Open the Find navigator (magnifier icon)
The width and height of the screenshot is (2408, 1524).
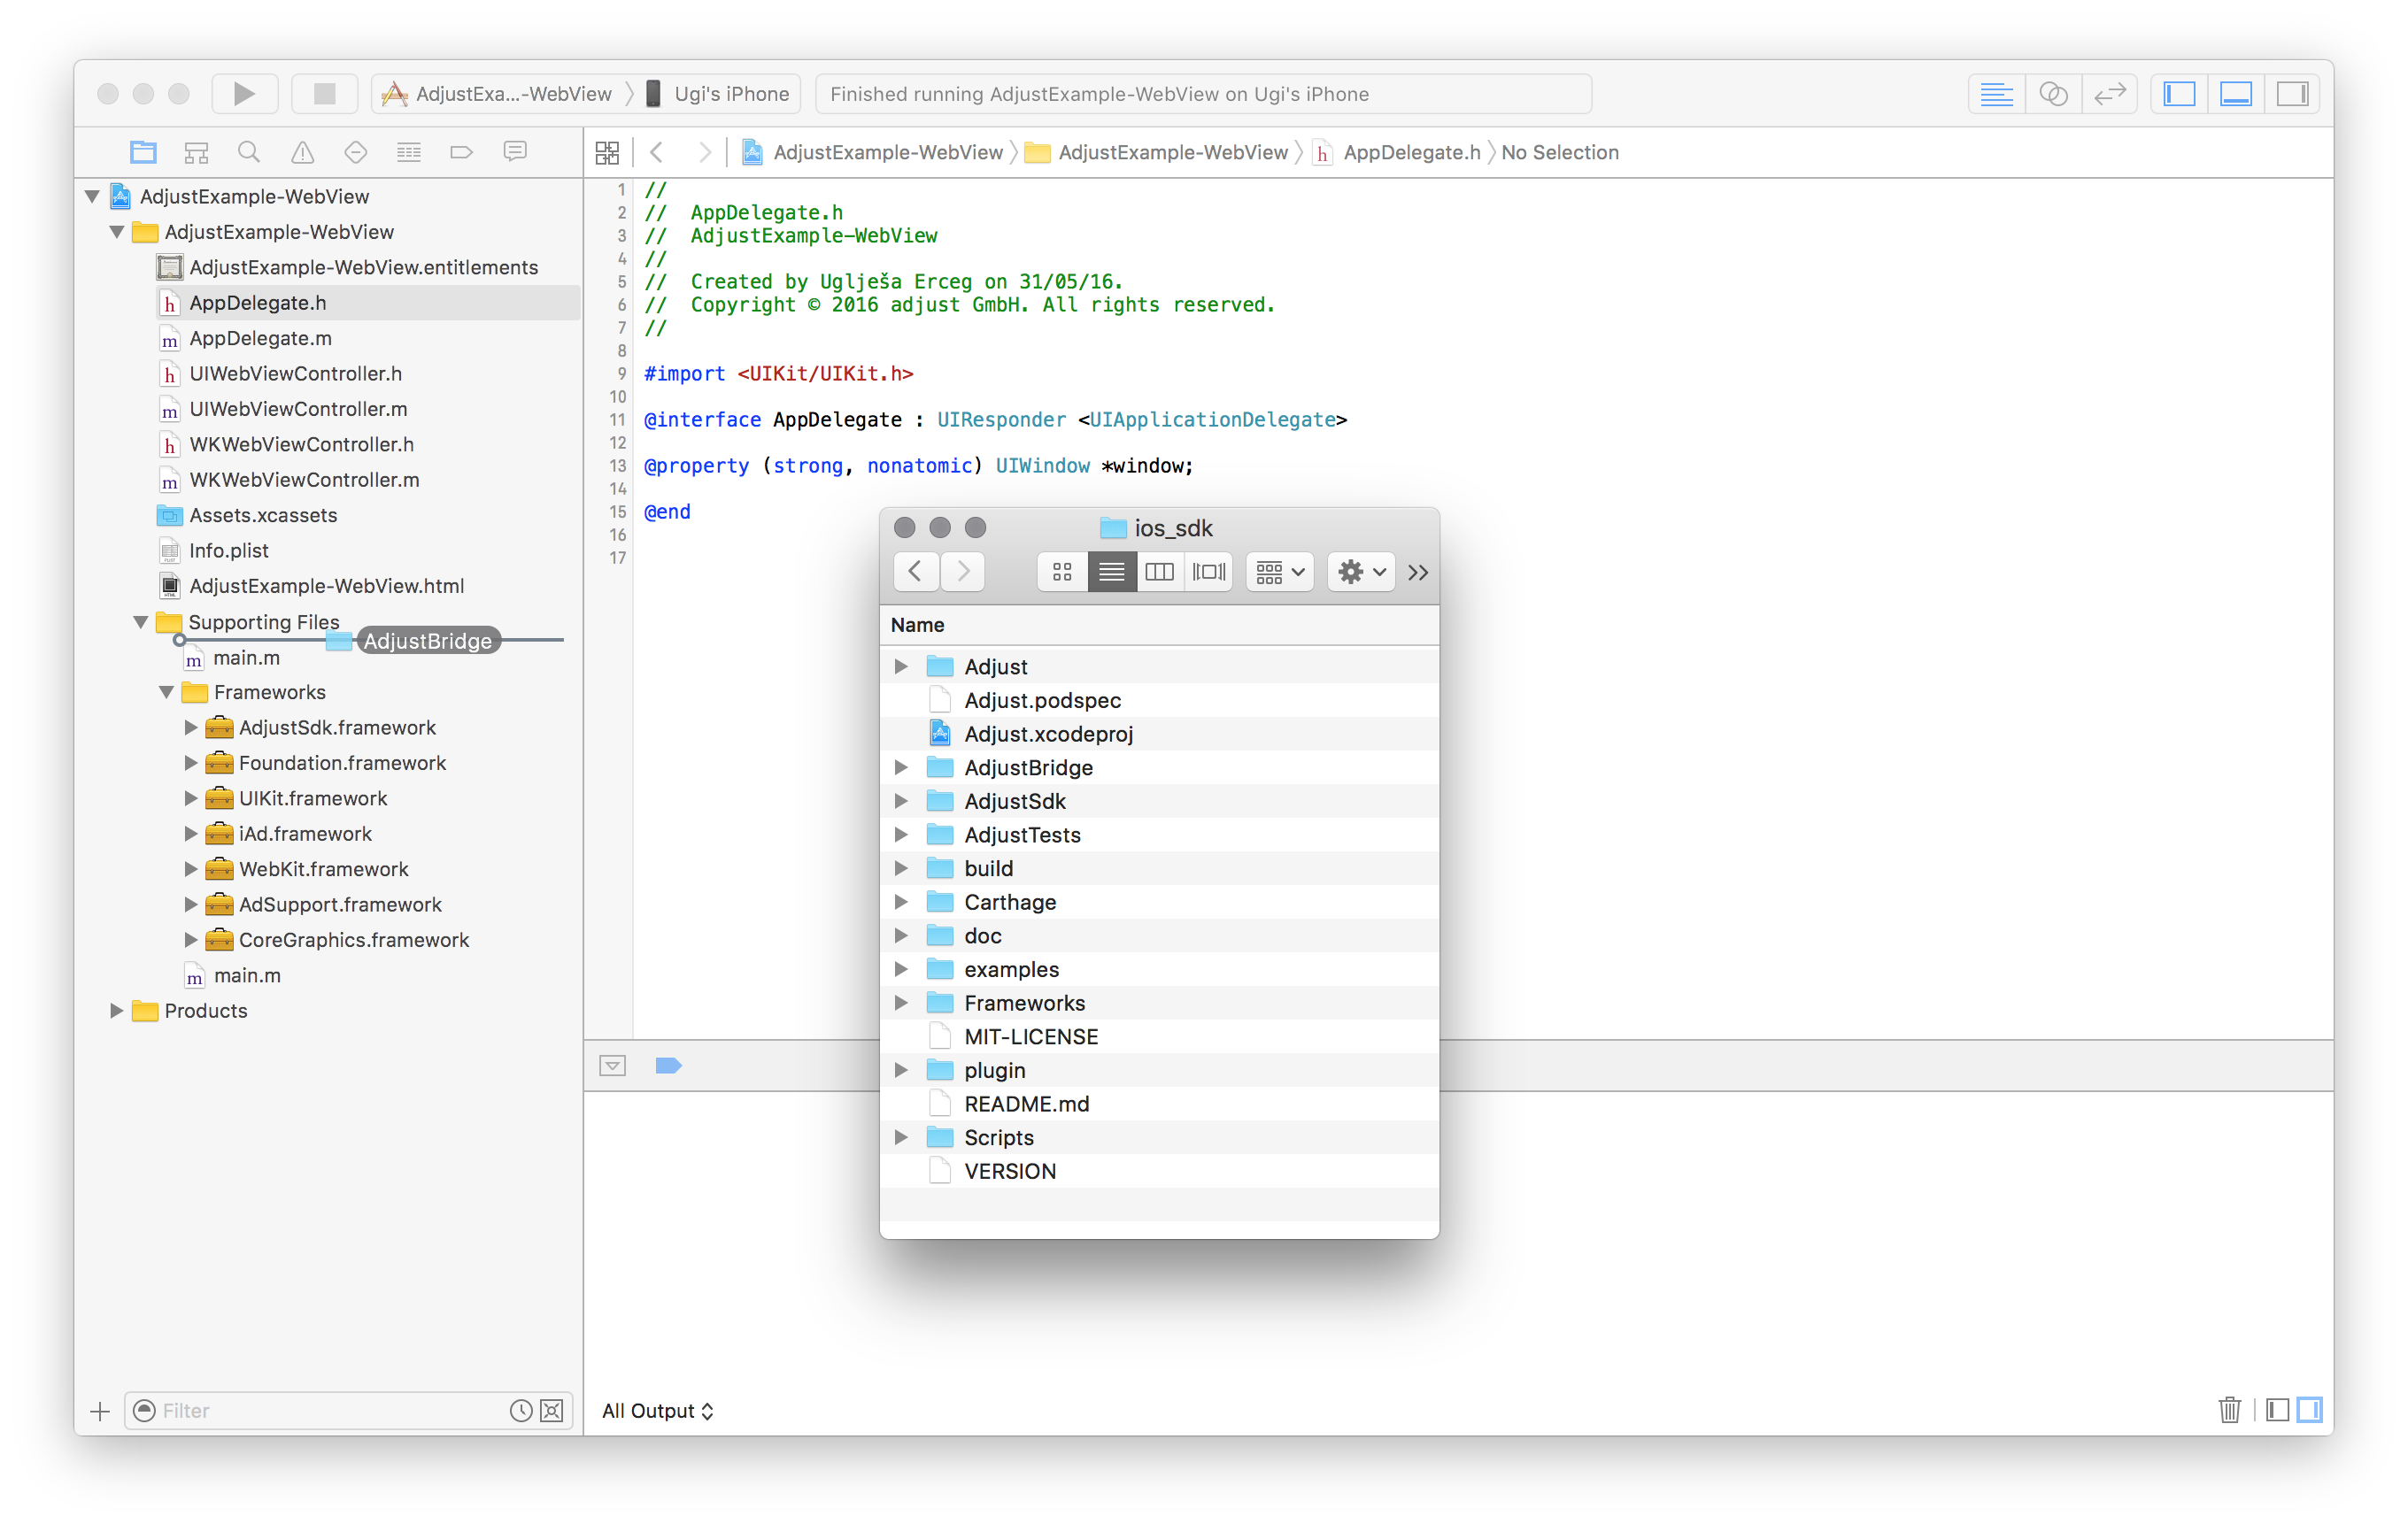(249, 152)
